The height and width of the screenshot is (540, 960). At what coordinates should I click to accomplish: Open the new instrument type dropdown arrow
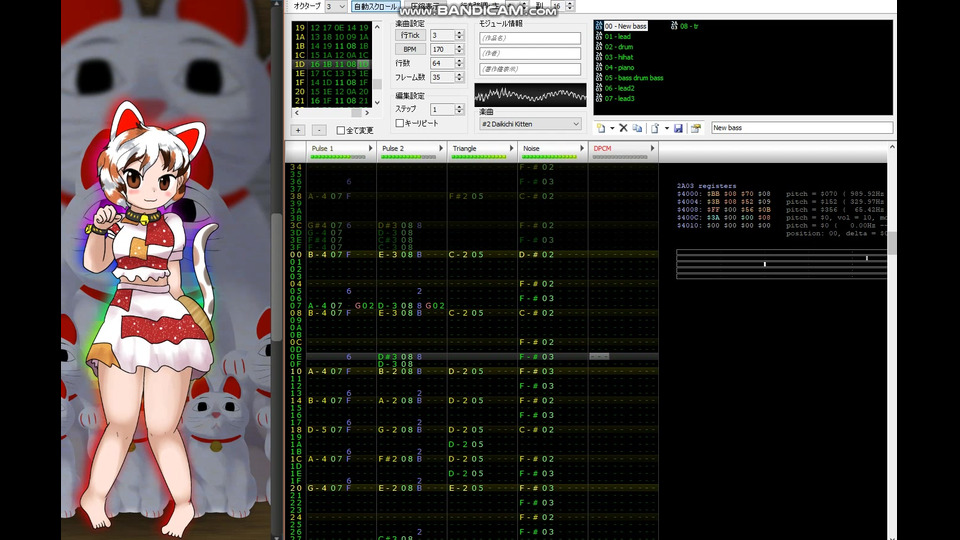pos(612,128)
